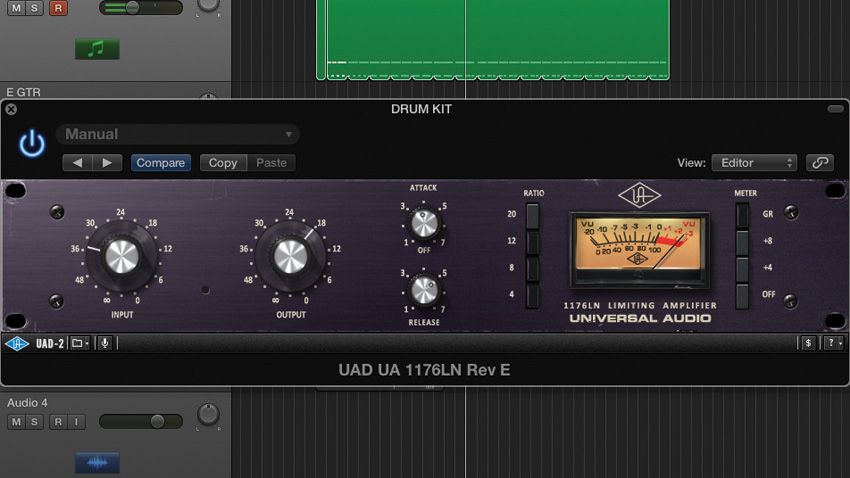Go to next preset arrow

coord(107,163)
